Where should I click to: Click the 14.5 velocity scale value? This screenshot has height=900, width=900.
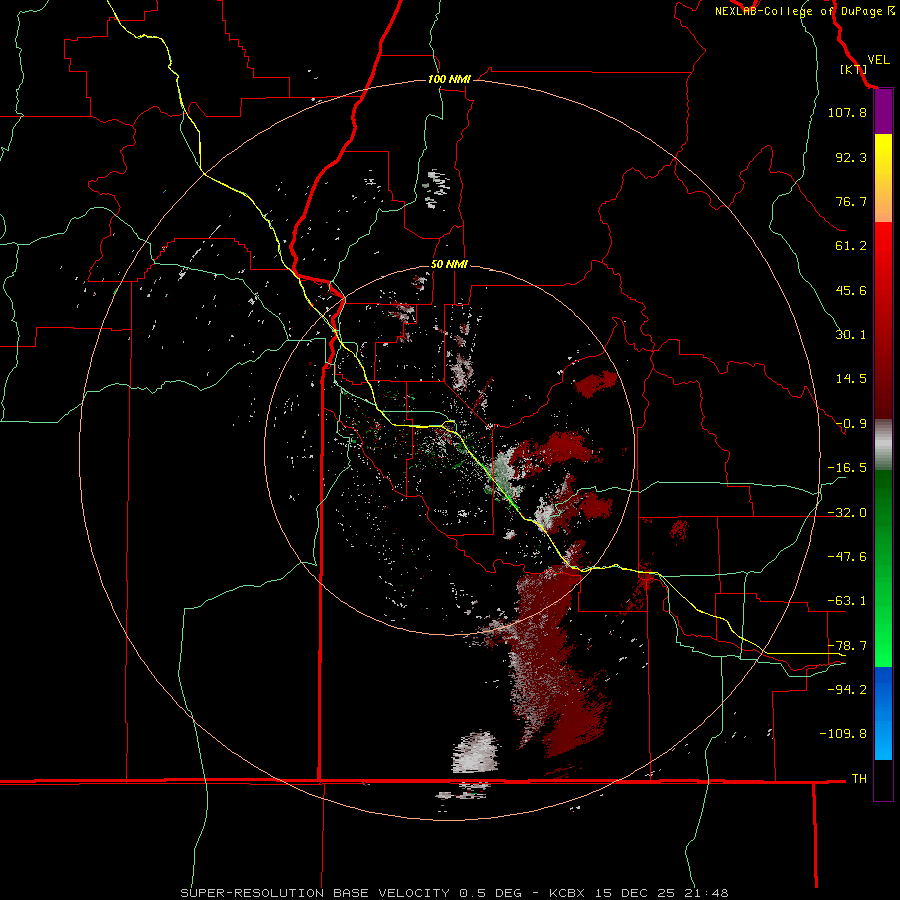851,379
